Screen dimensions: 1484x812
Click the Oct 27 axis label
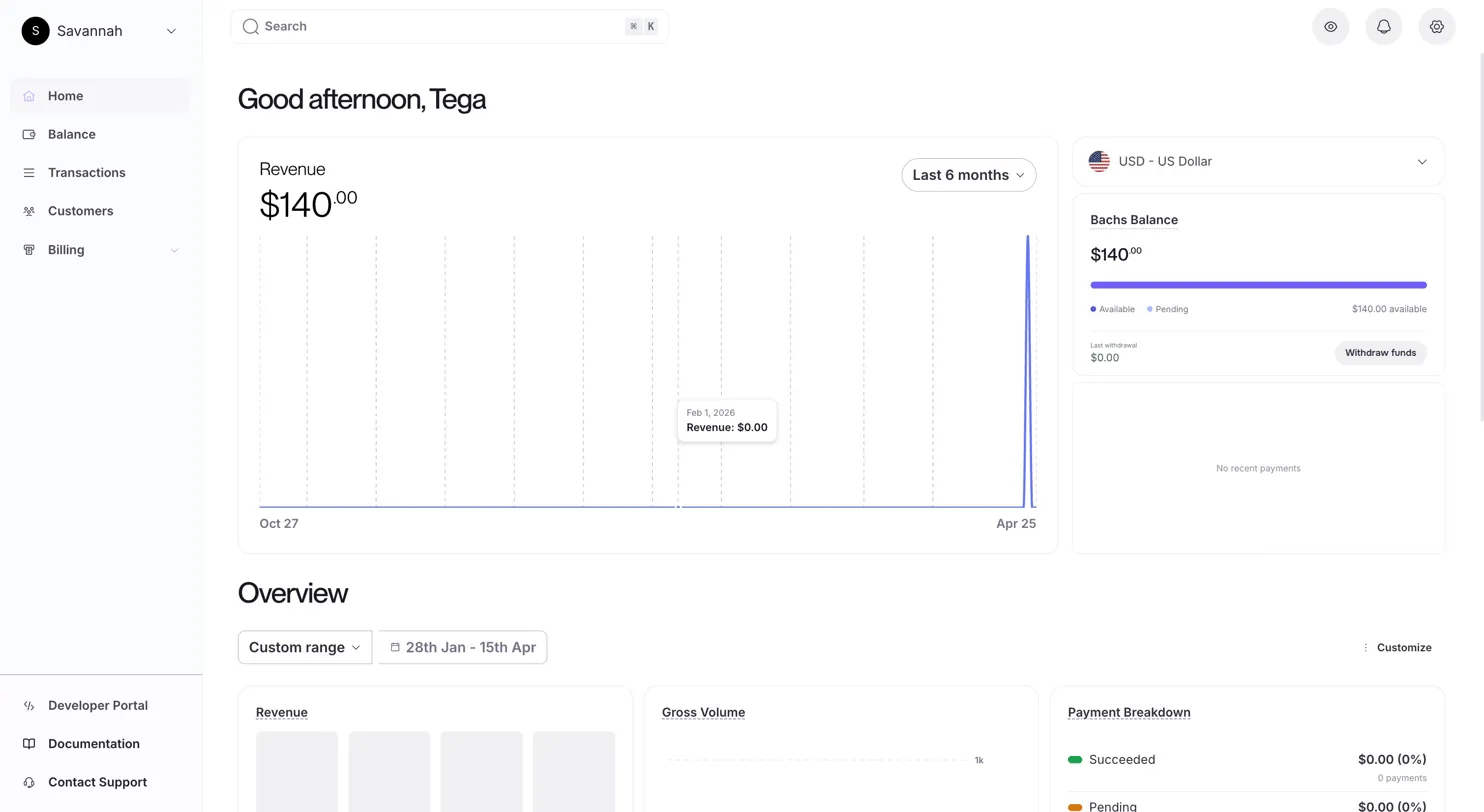[x=279, y=524]
